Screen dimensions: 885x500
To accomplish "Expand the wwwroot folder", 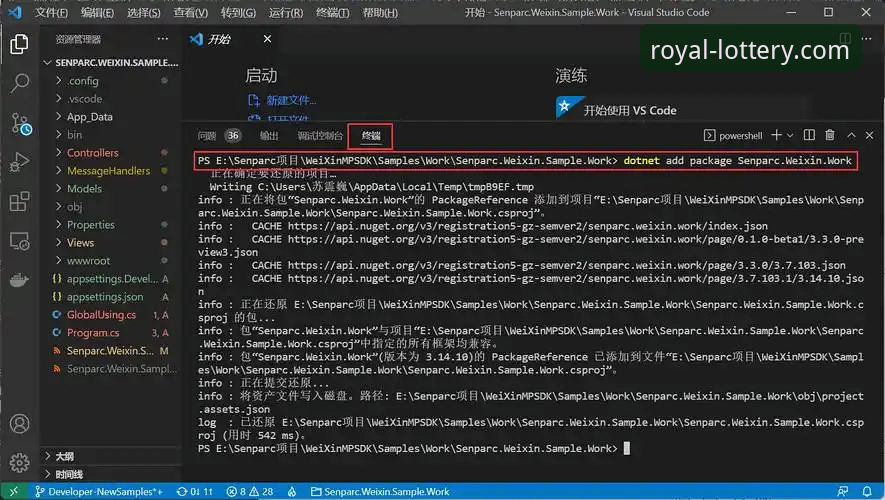I will pyautogui.click(x=111, y=261).
